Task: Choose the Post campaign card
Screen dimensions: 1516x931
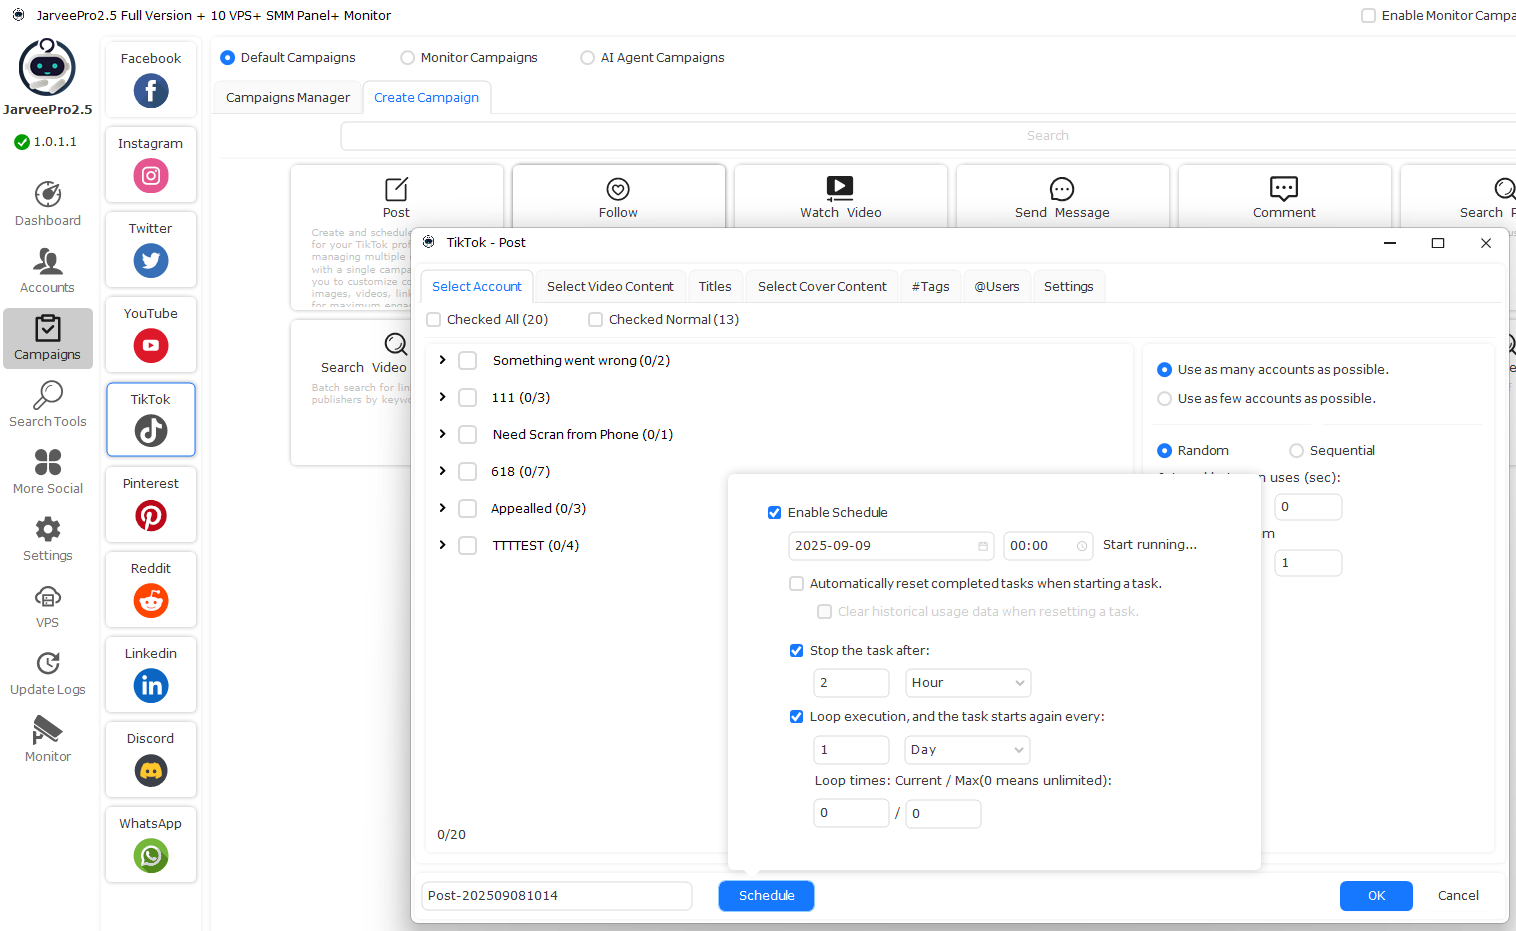Action: (x=396, y=197)
